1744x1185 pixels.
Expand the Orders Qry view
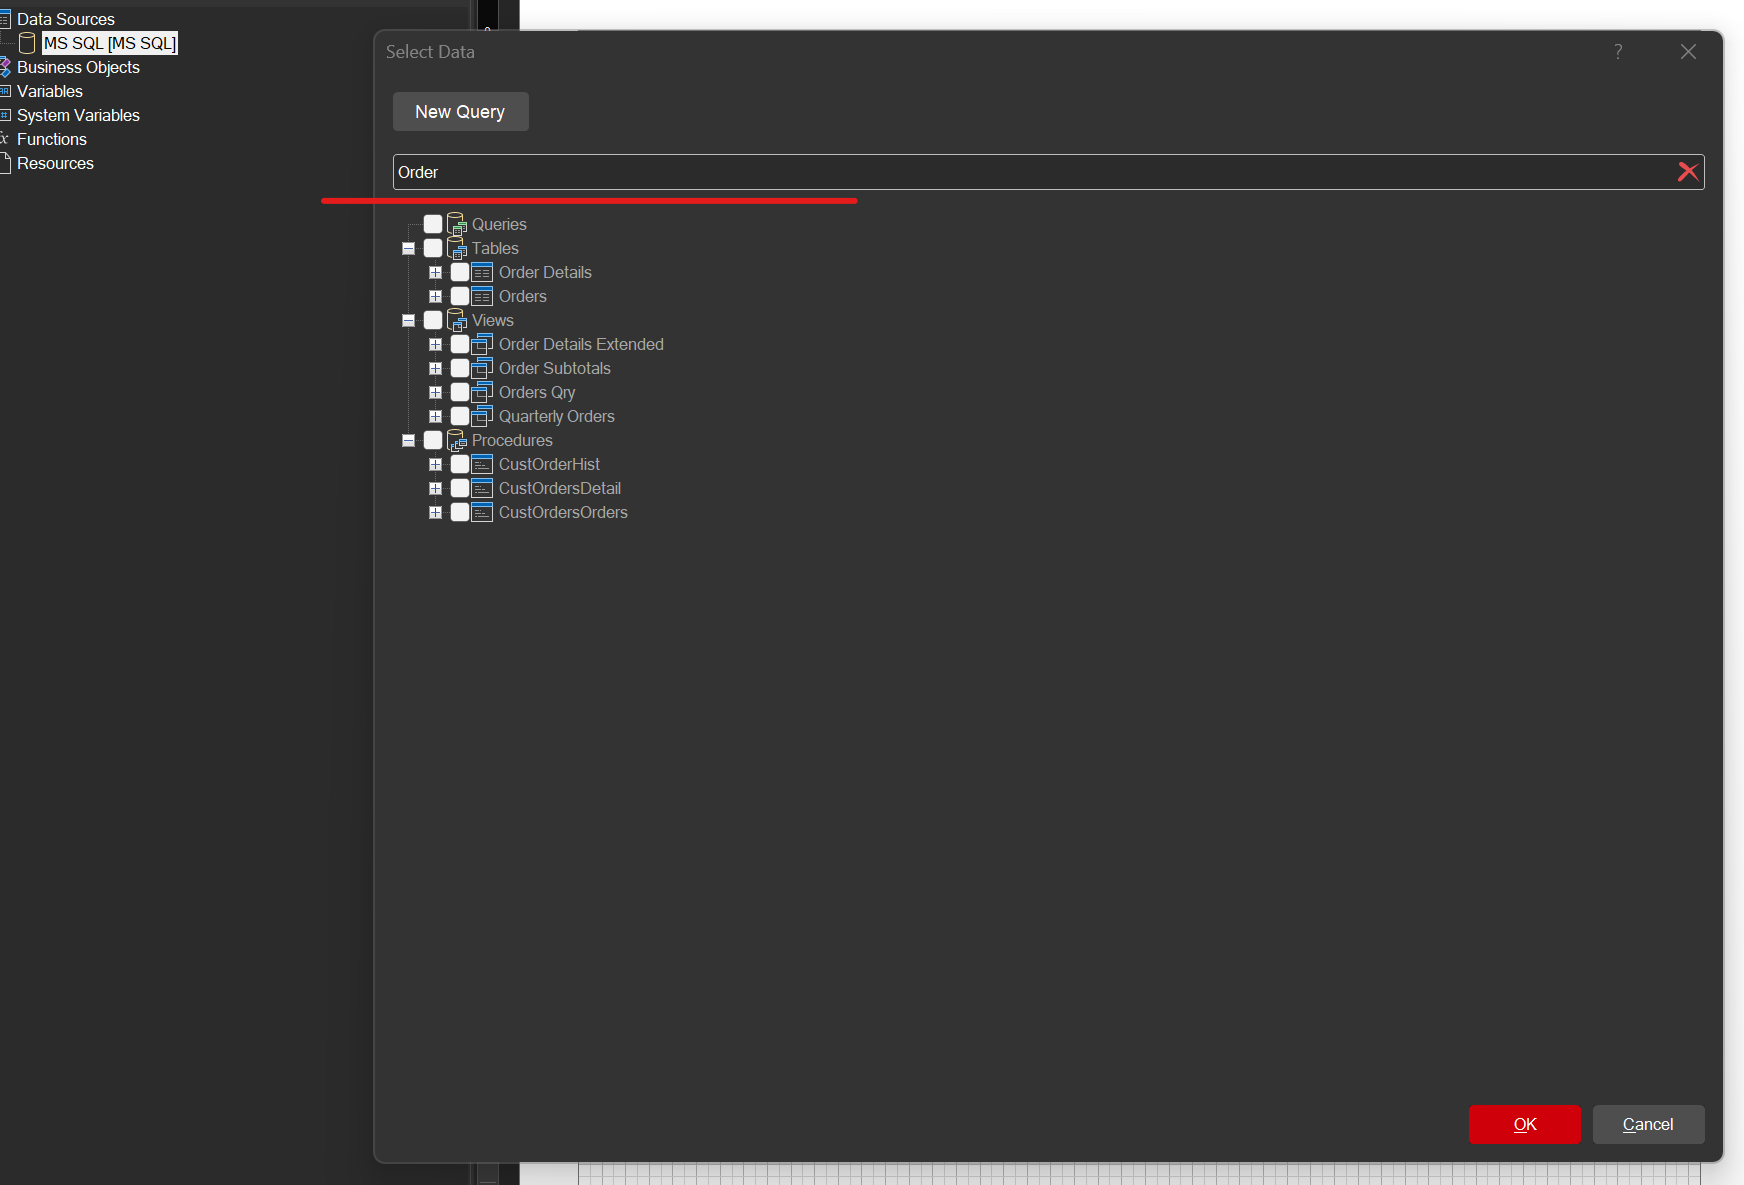coord(435,392)
